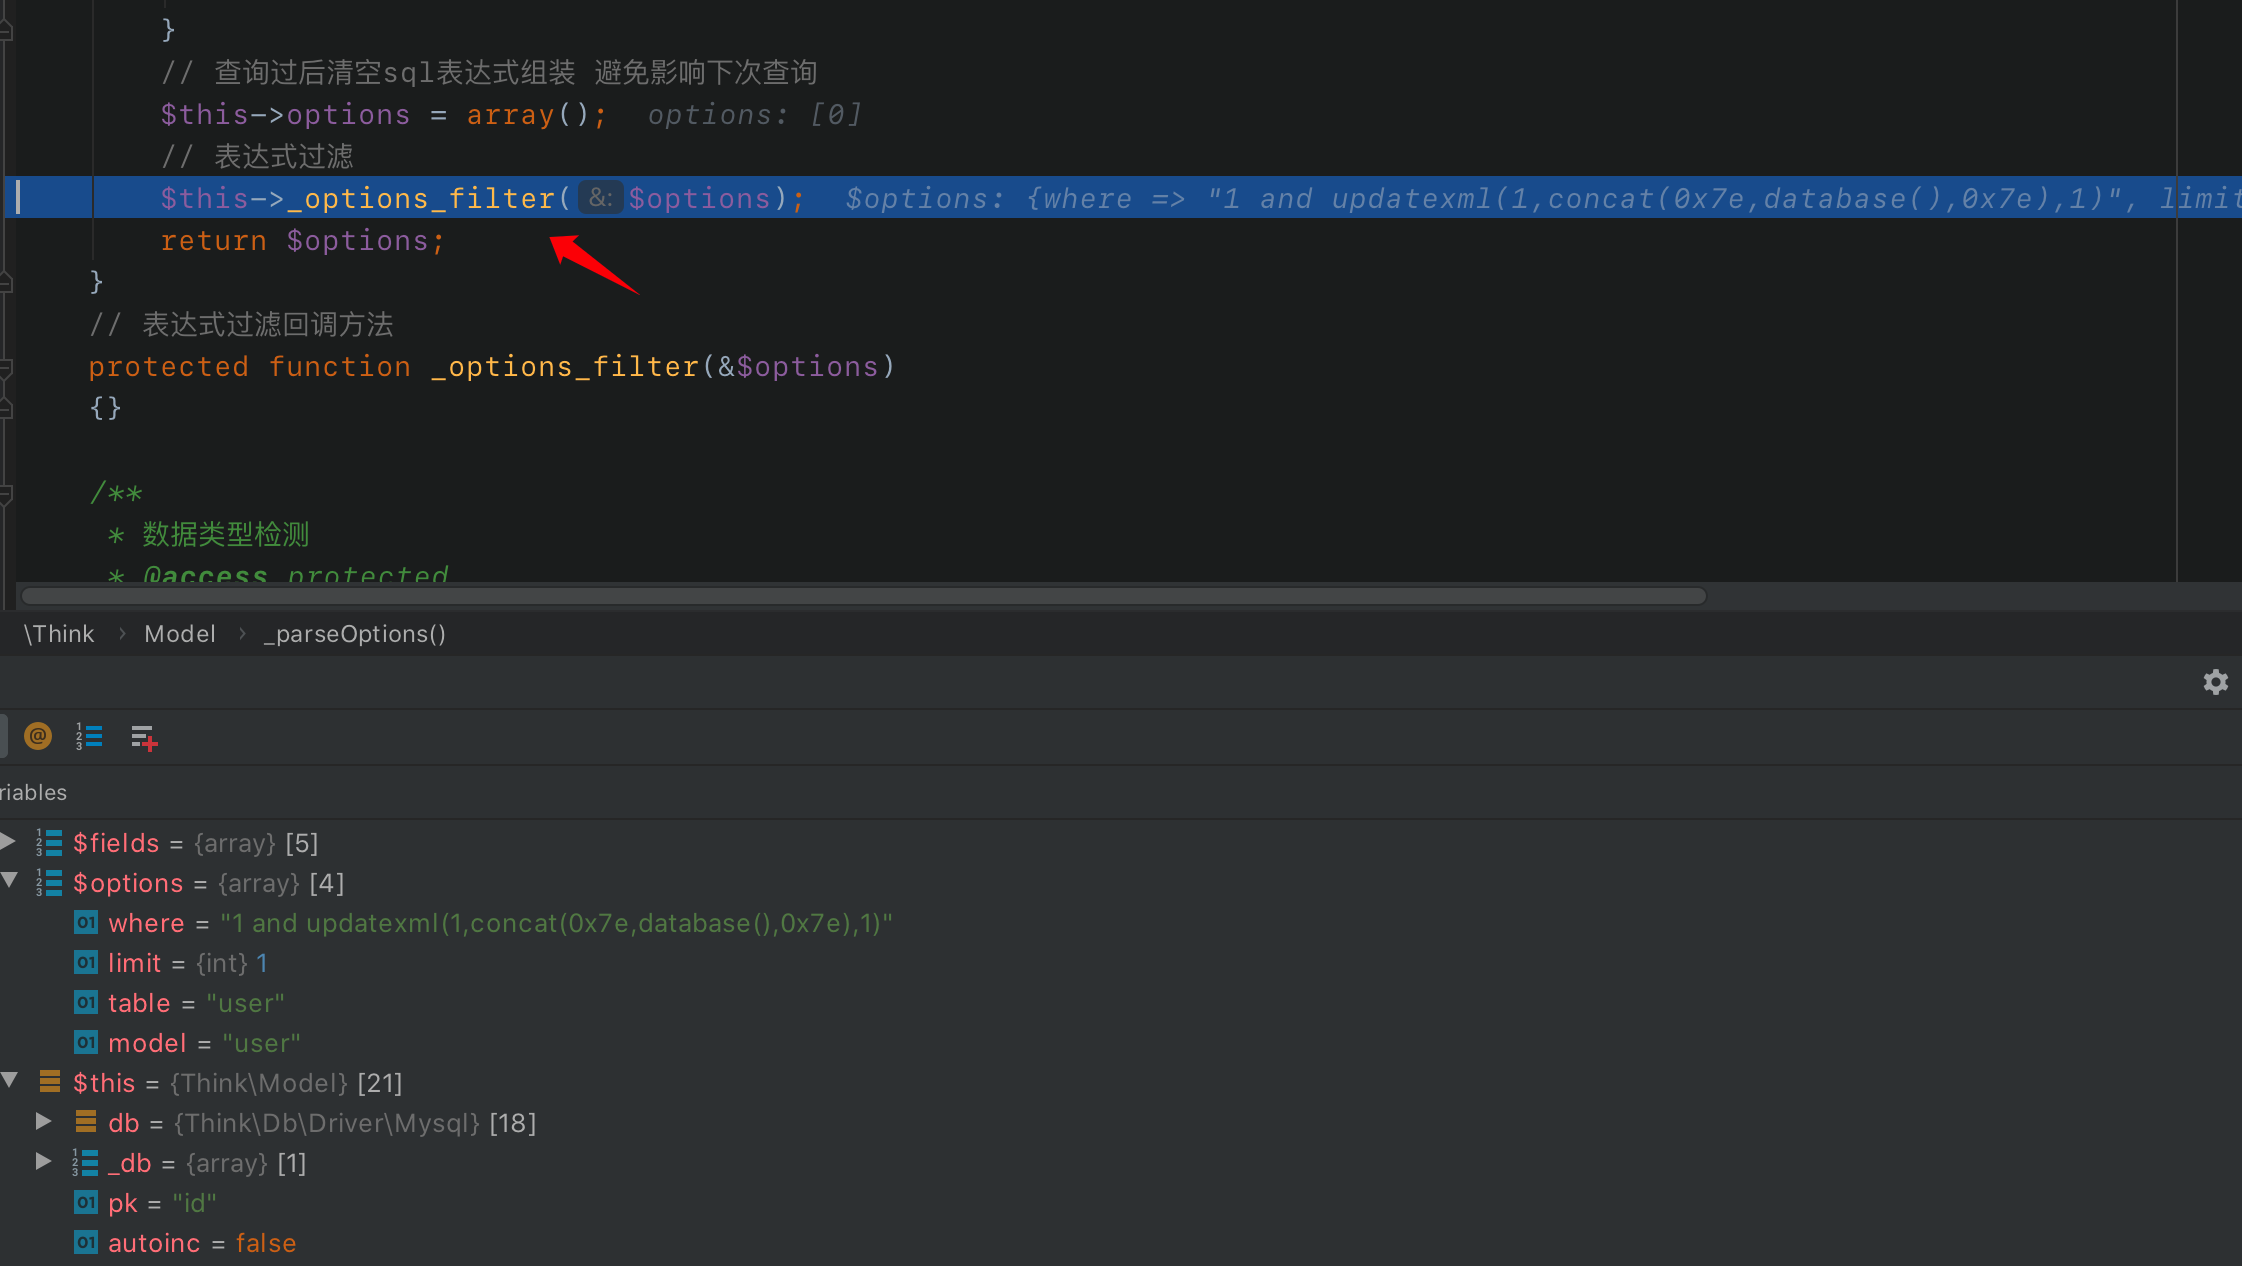
Task: Click the object icon beside $this
Action: point(50,1082)
